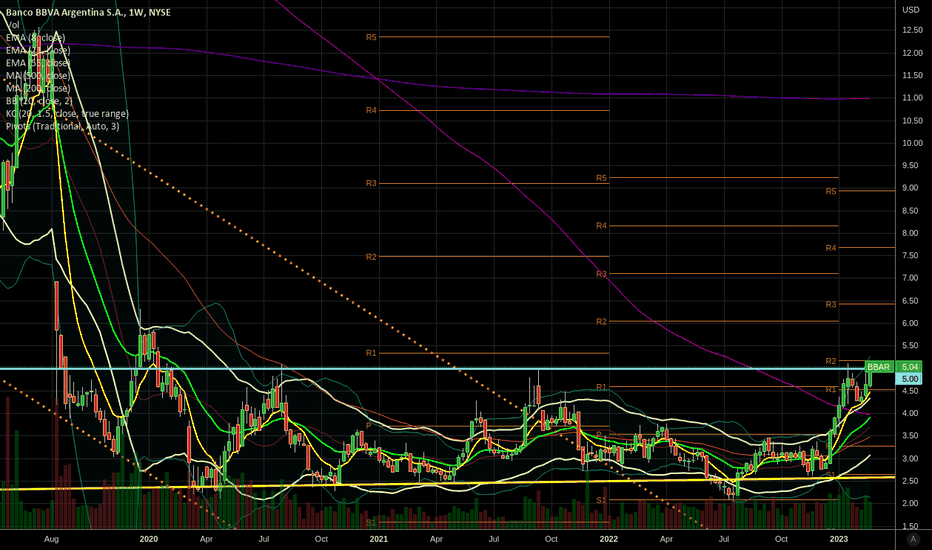Click the 2020 label on time axis
The image size is (932, 550).
pos(149,539)
